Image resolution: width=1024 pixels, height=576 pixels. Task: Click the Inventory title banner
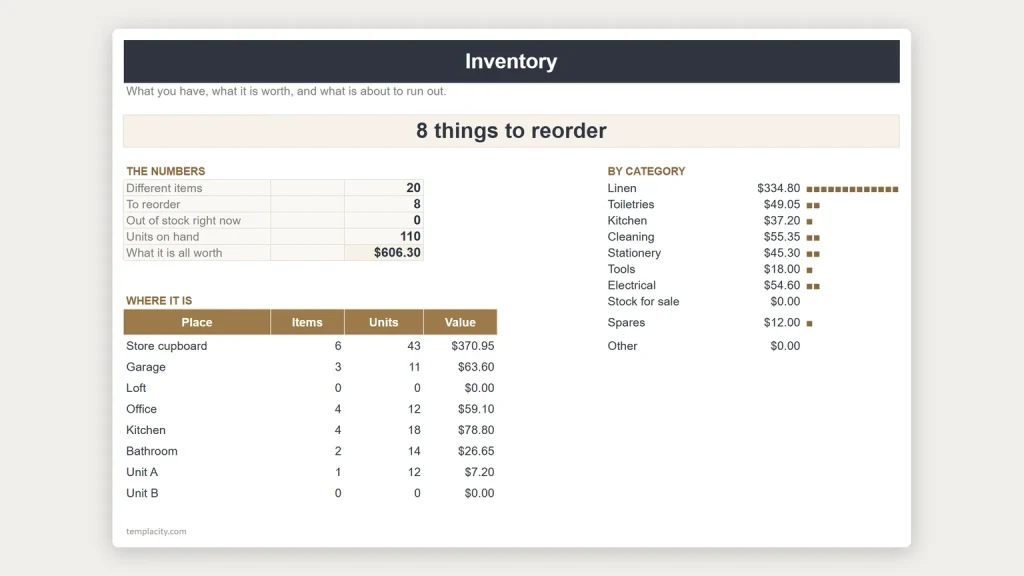pyautogui.click(x=511, y=61)
